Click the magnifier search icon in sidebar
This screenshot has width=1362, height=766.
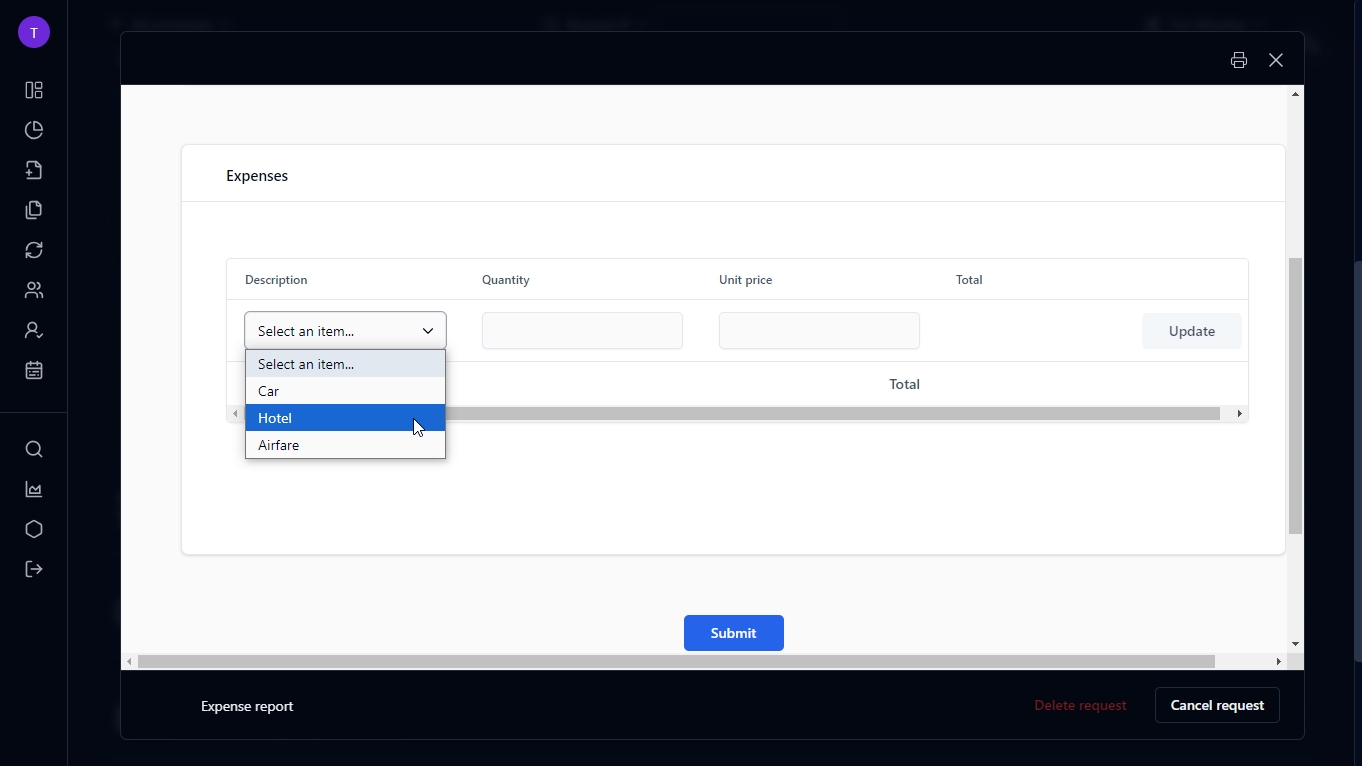[x=34, y=449]
